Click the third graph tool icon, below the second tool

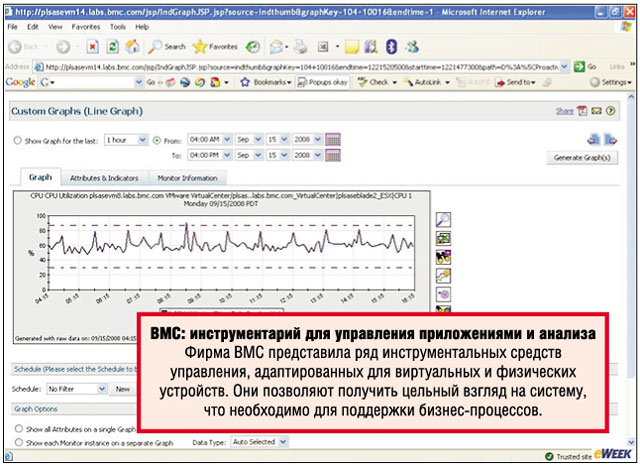tap(443, 257)
